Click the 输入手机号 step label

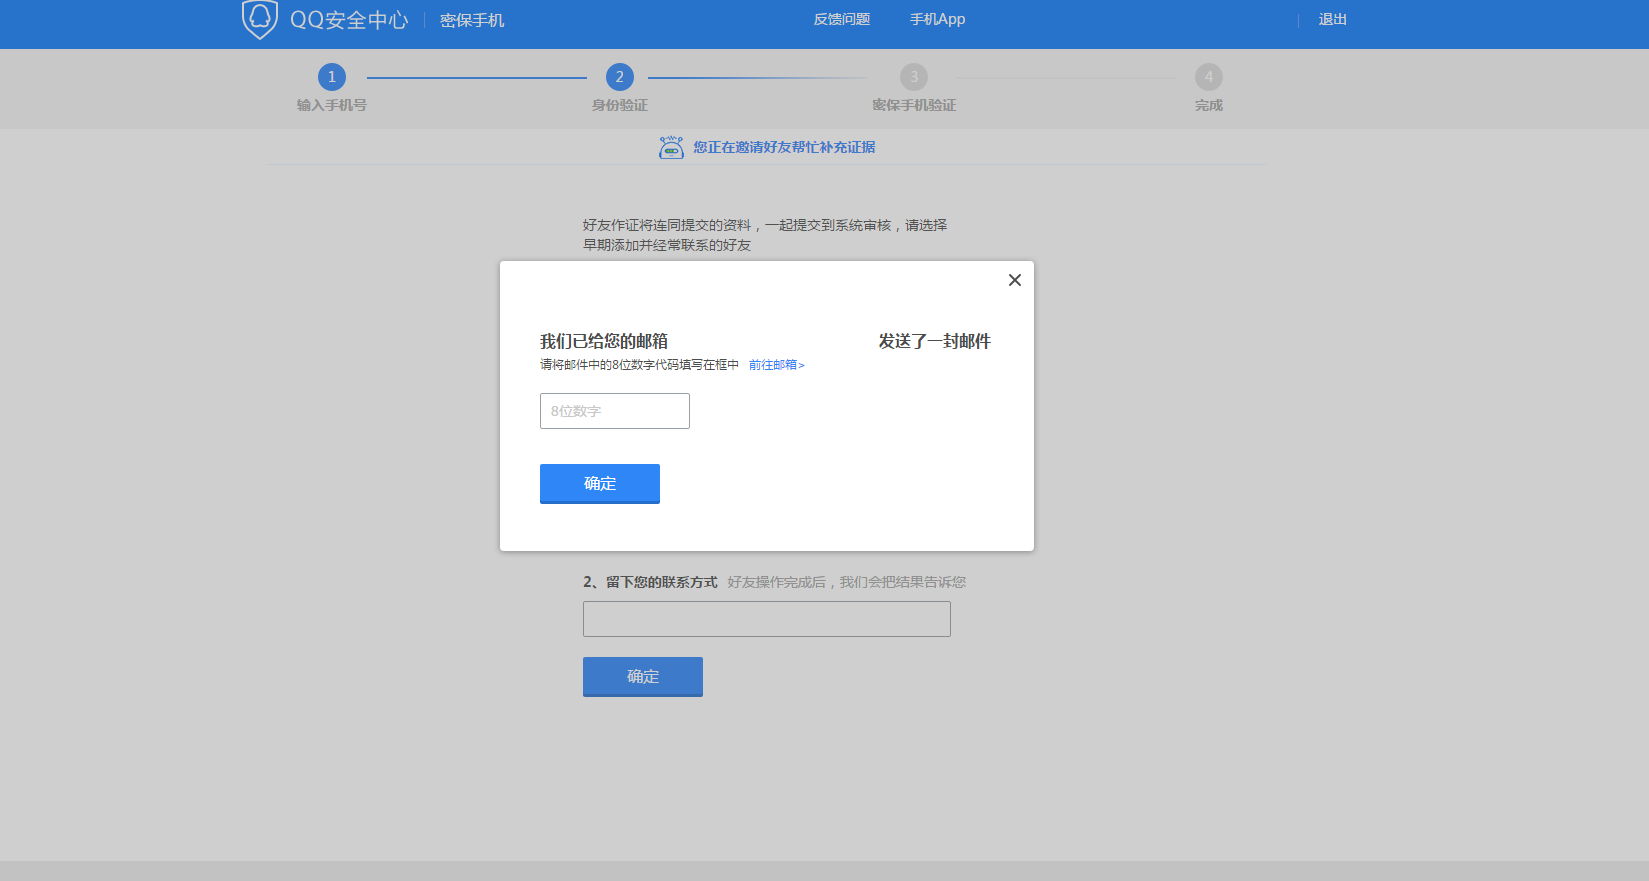click(332, 105)
